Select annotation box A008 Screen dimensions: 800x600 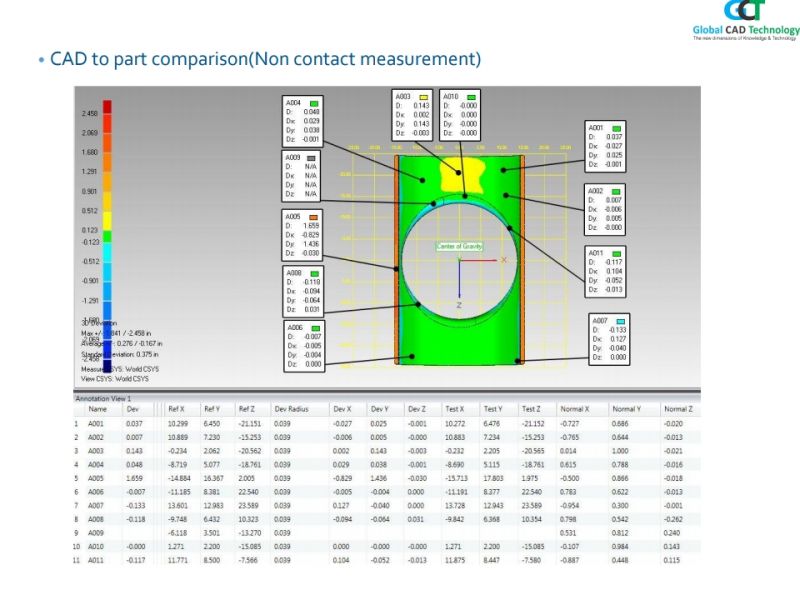(x=304, y=292)
